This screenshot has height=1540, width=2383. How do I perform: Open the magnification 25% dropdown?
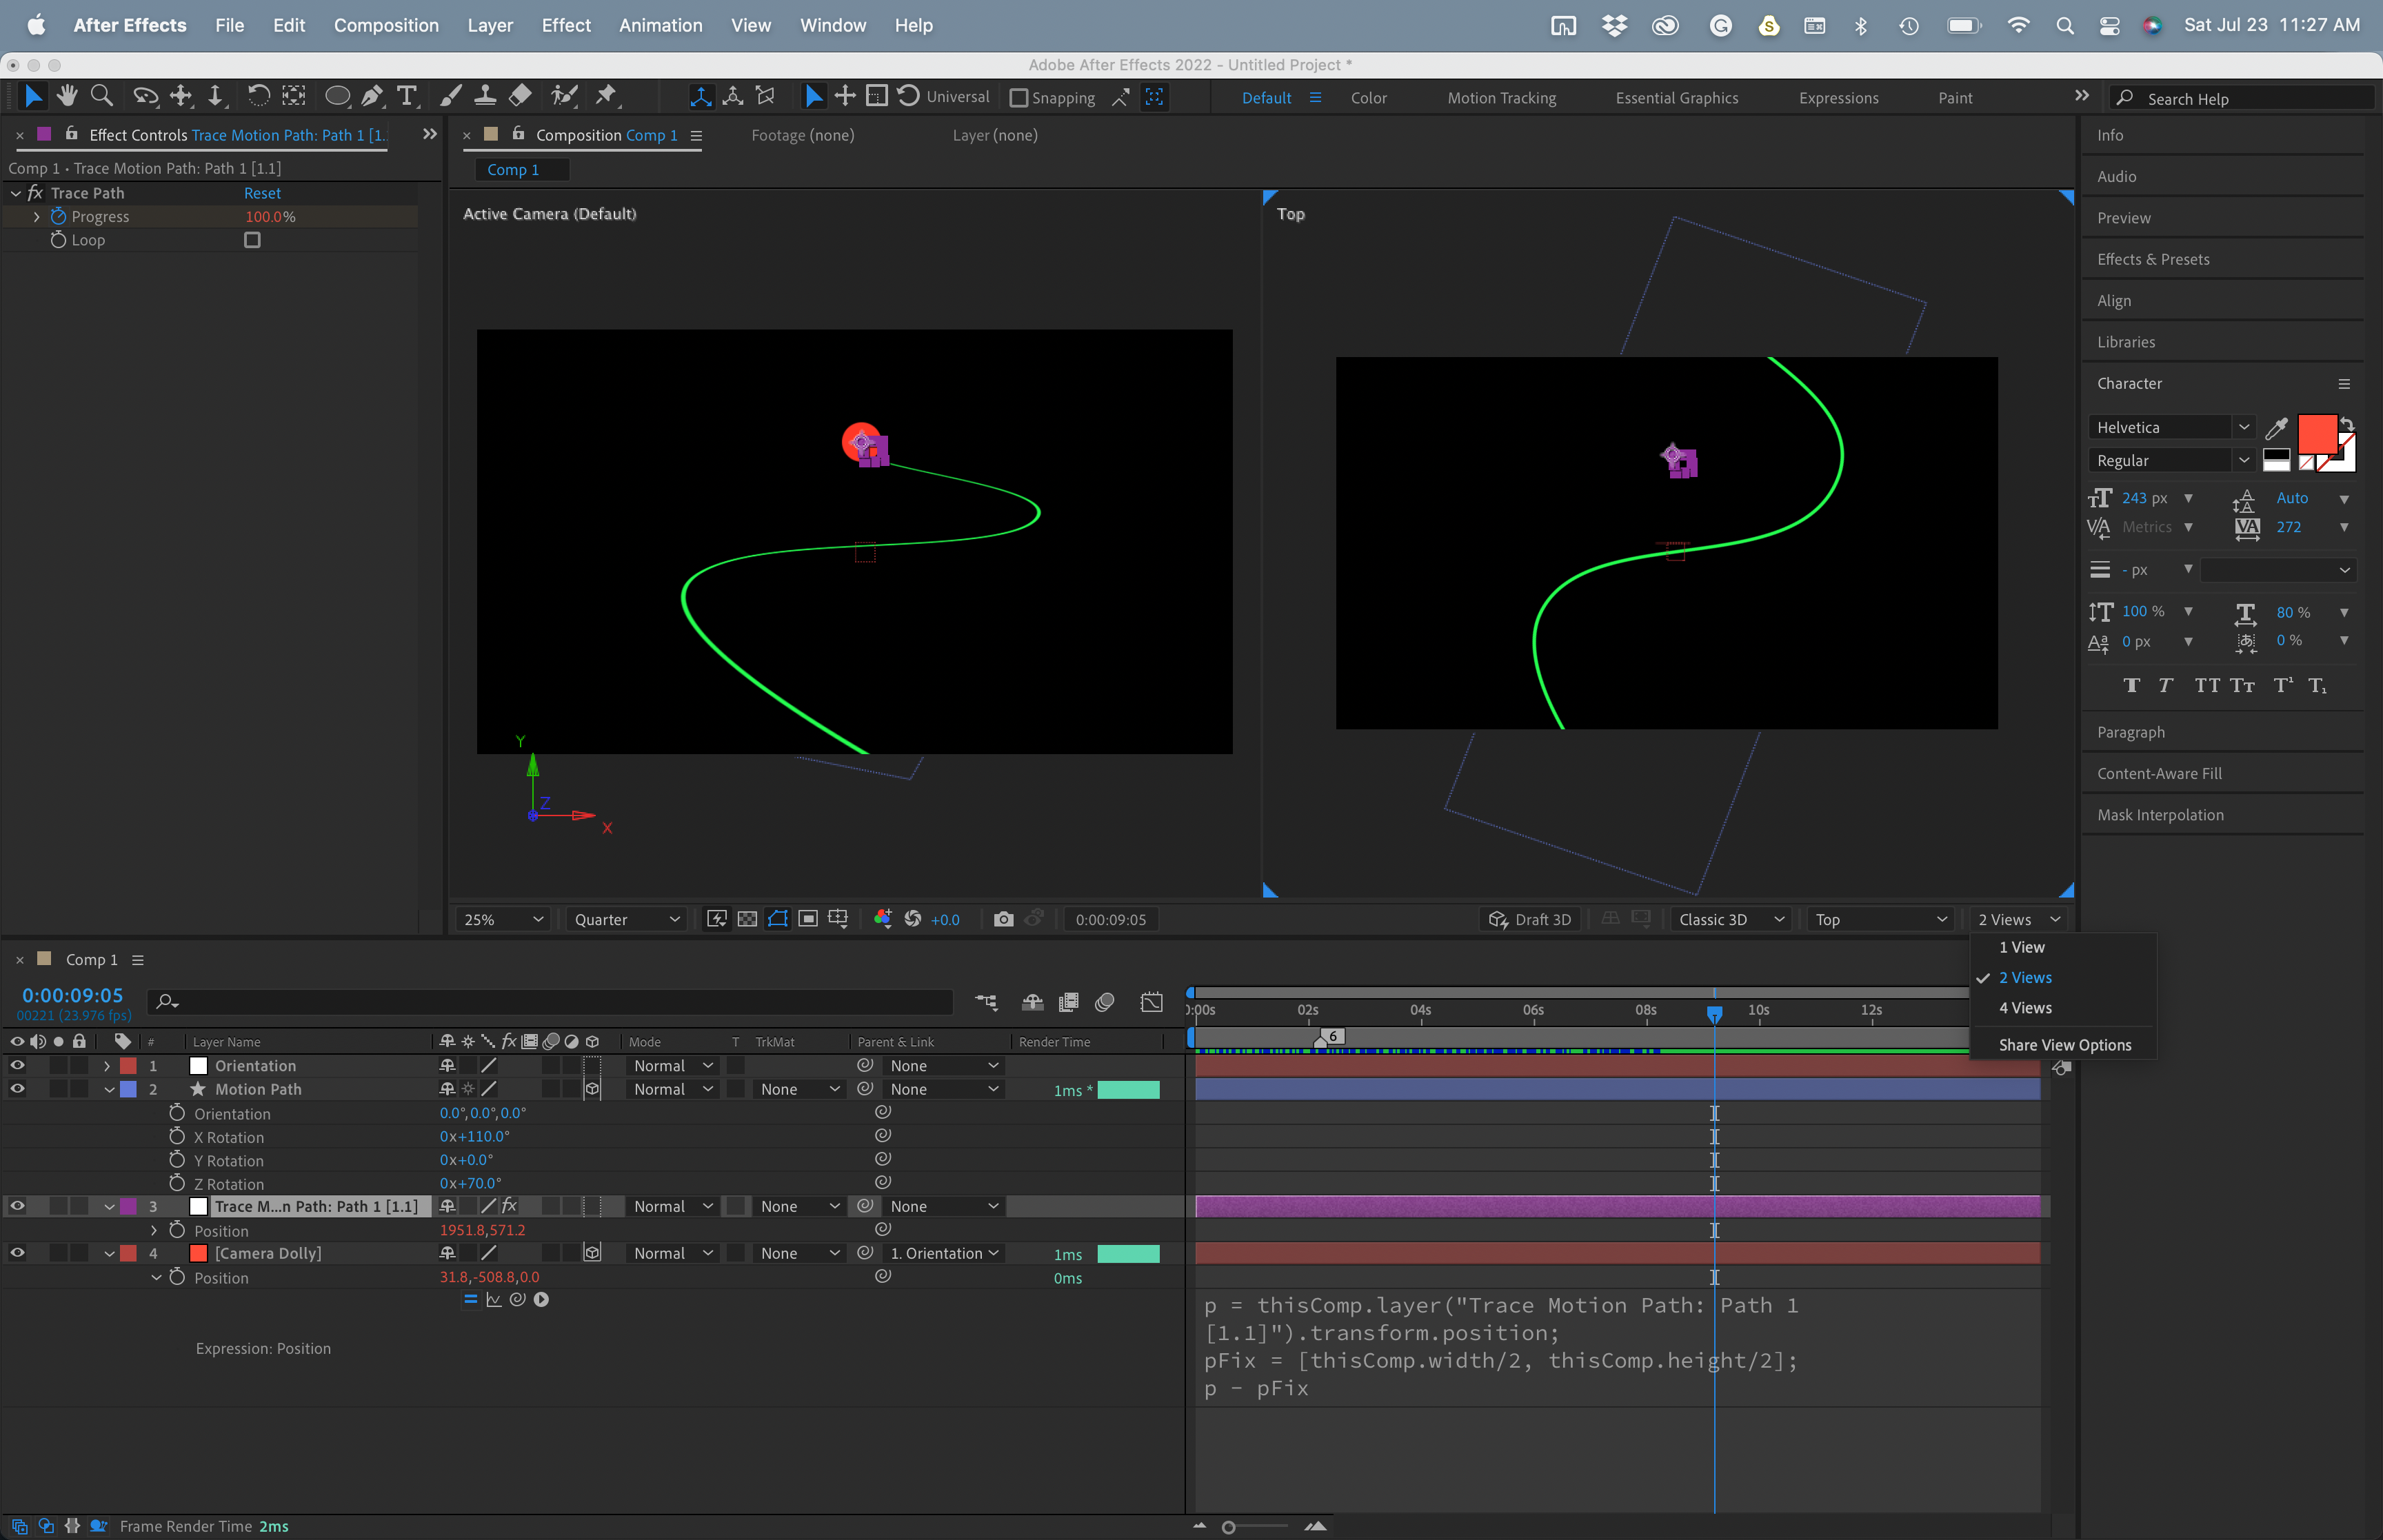pyautogui.click(x=500, y=918)
